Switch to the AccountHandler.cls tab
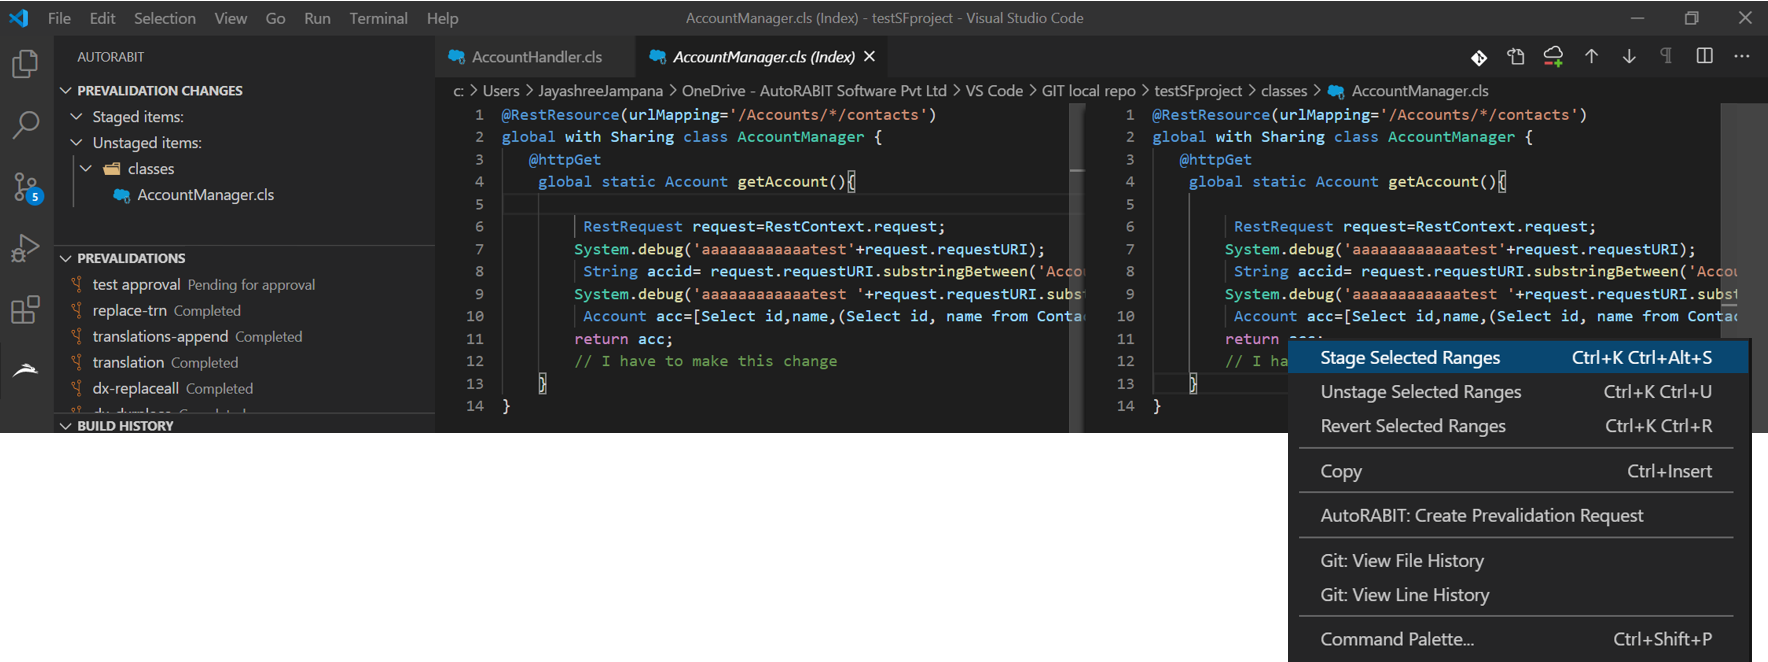This screenshot has height=662, width=1768. [535, 57]
